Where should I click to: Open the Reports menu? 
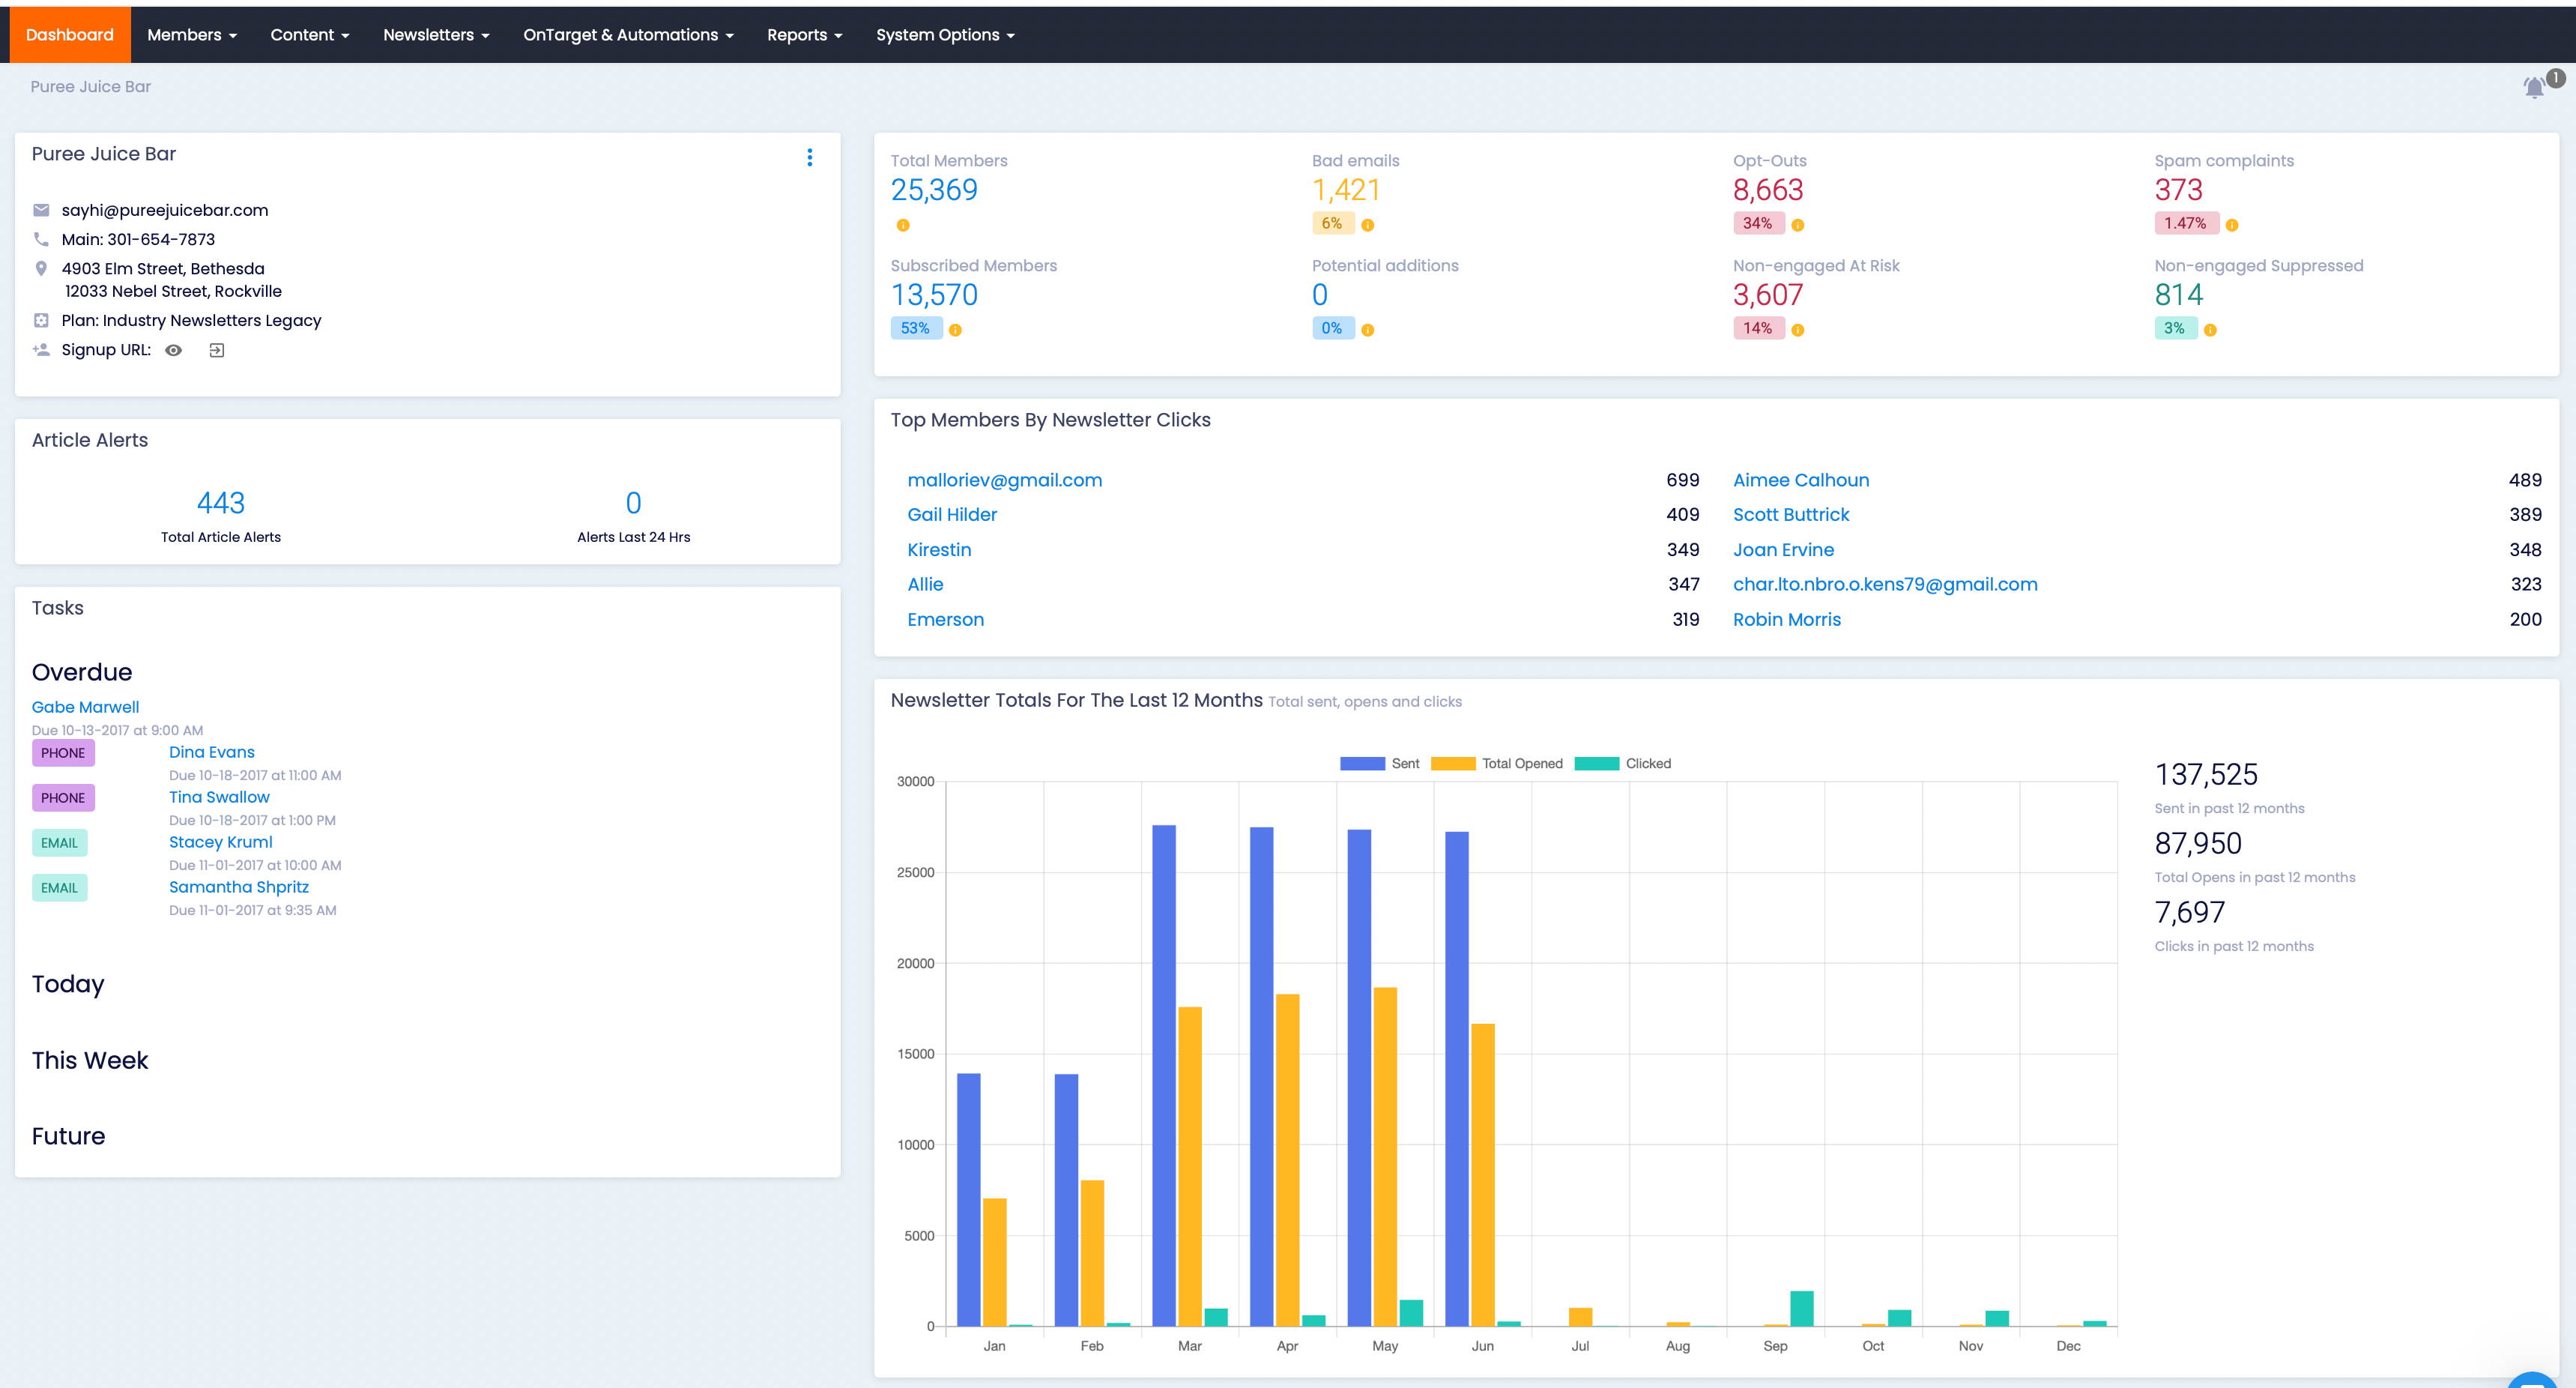coord(804,35)
